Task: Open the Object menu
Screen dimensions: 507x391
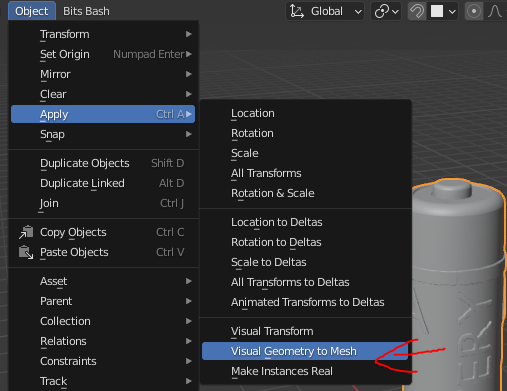Action: 32,11
